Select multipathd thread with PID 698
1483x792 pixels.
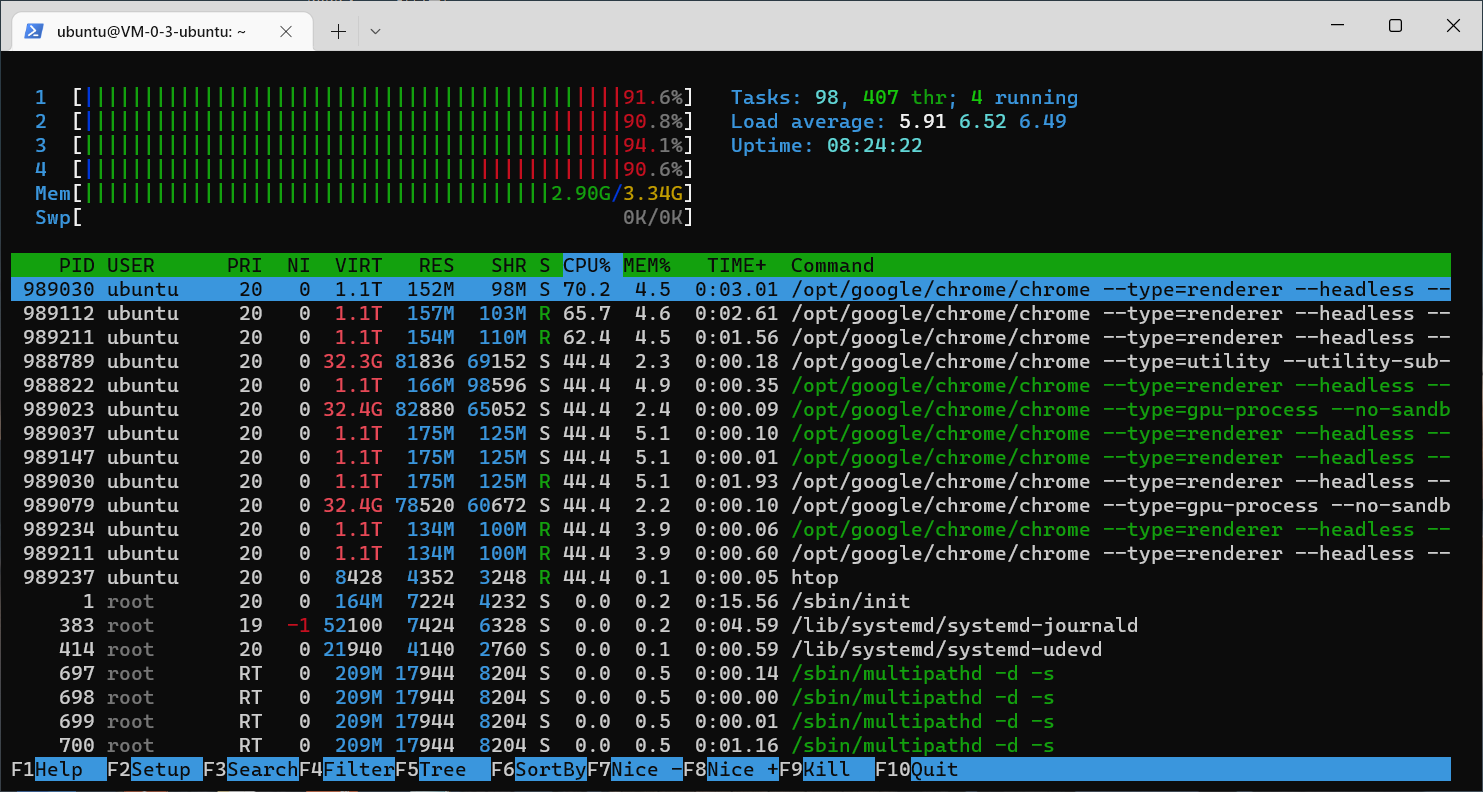[x=731, y=697]
